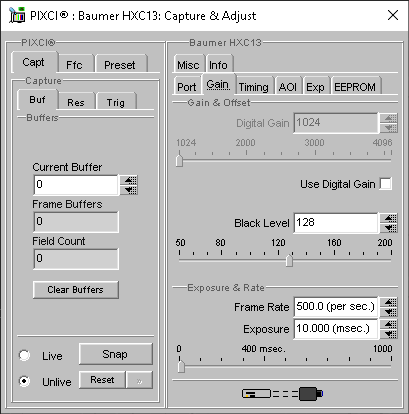The width and height of the screenshot is (409, 414).
Task: Decrement the Current Buffer value
Action: (x=129, y=190)
